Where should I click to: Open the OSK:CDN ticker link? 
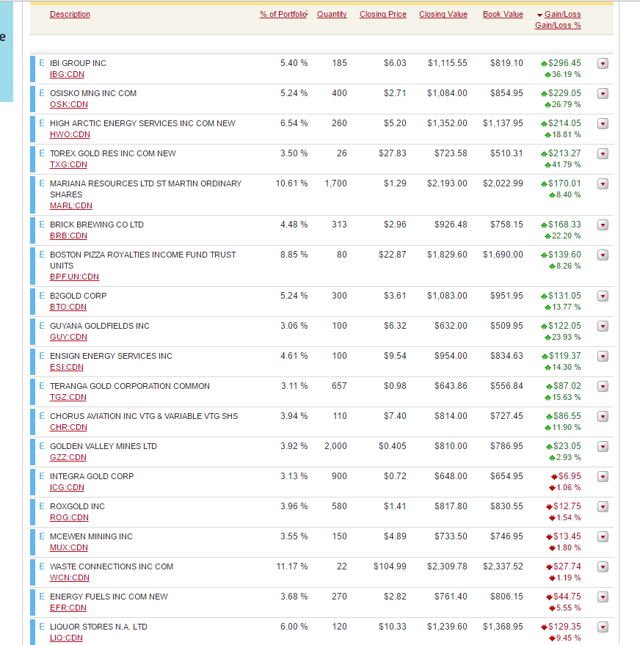click(x=69, y=104)
